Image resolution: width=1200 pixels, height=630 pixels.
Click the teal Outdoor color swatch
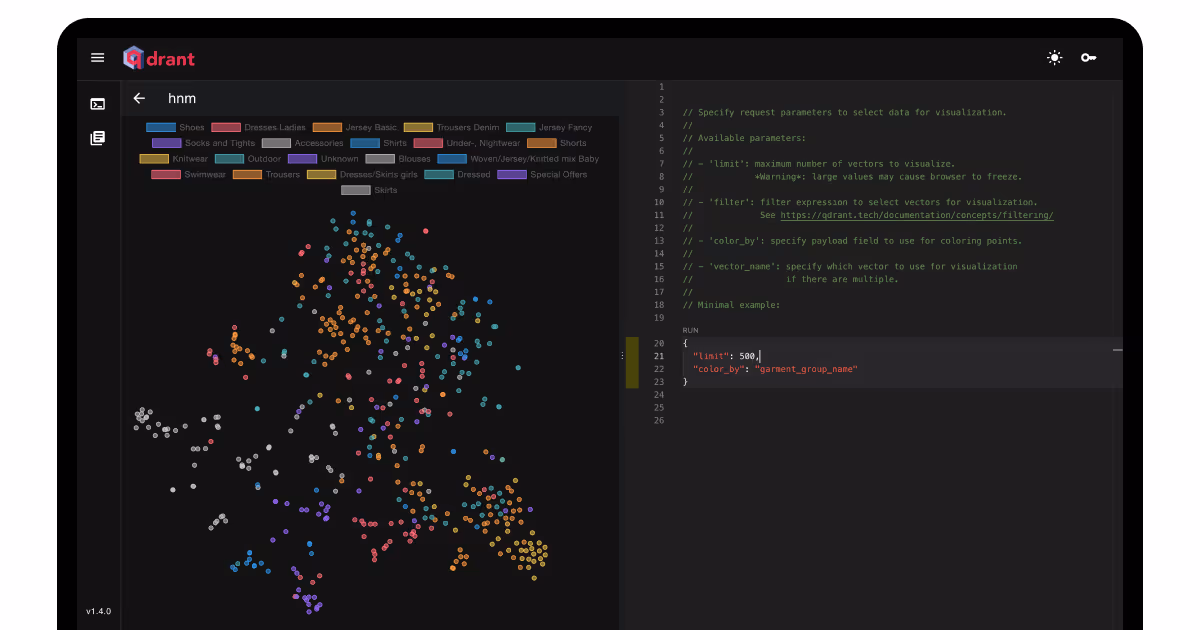[x=229, y=159]
